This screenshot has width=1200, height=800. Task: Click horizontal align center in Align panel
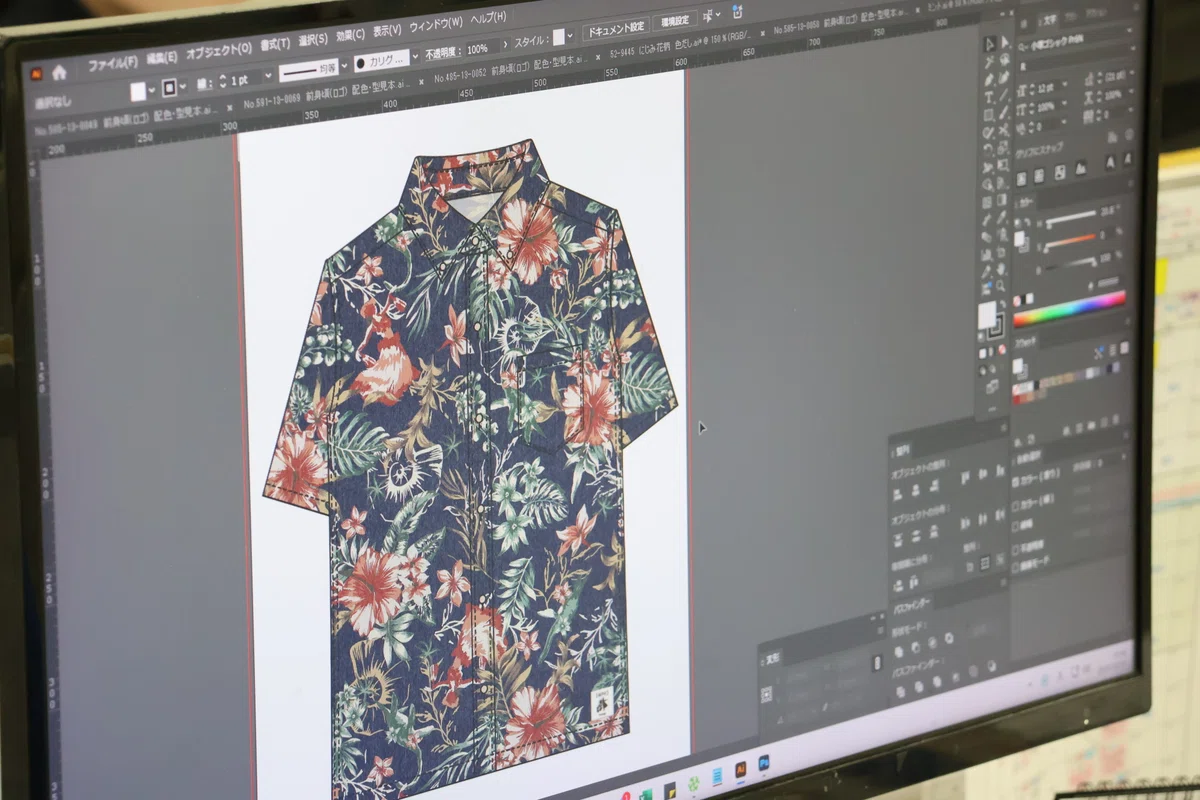[x=916, y=489]
